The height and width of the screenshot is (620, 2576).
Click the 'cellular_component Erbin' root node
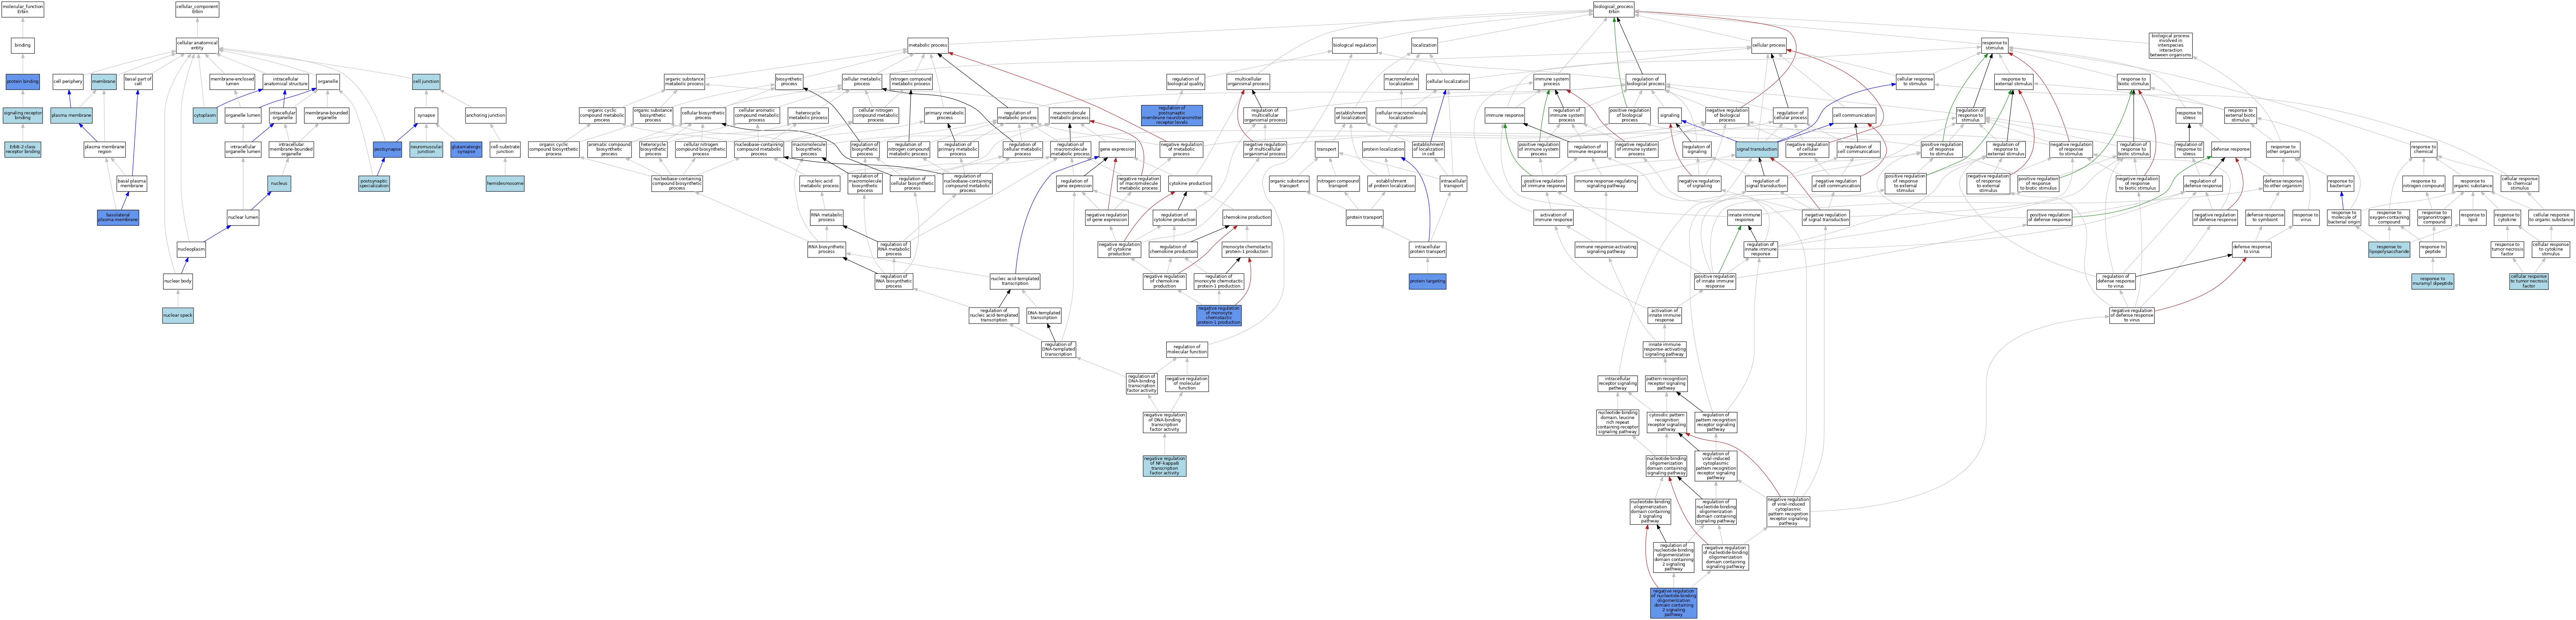197,9
